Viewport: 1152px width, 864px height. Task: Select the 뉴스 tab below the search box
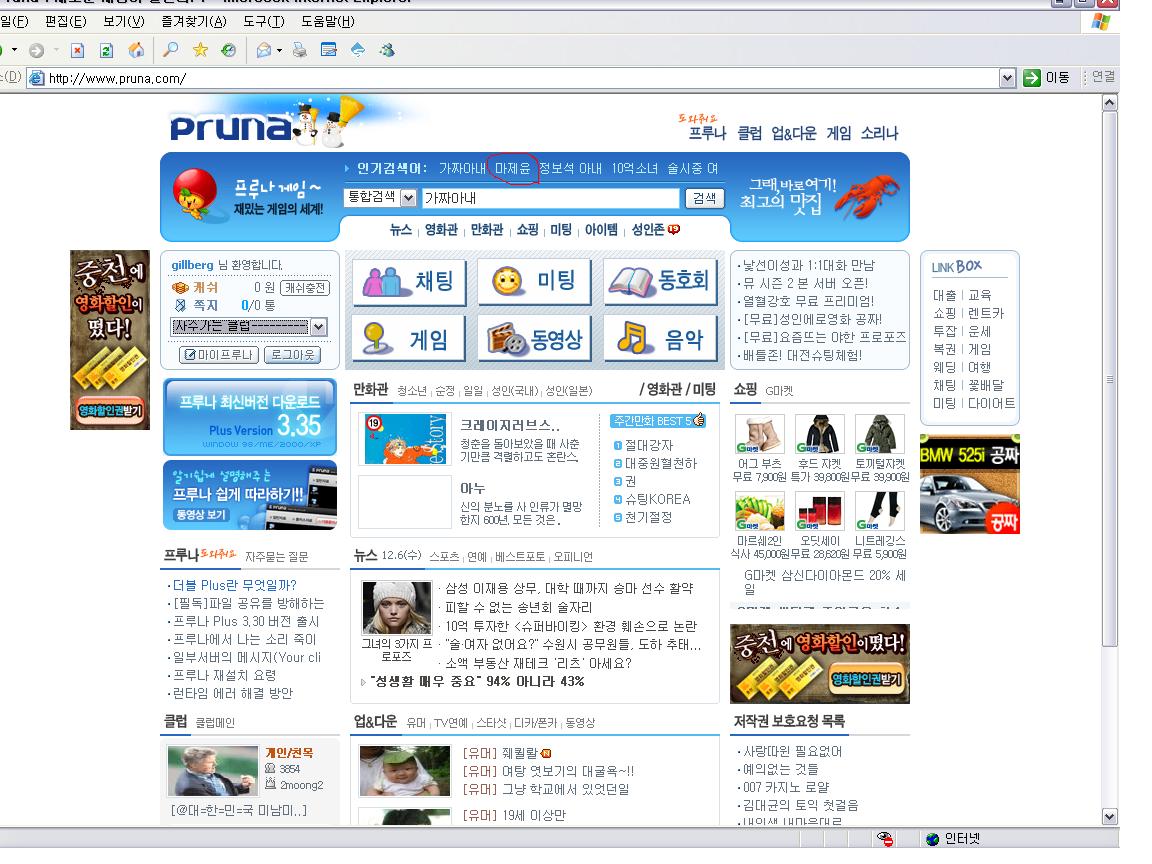400,230
